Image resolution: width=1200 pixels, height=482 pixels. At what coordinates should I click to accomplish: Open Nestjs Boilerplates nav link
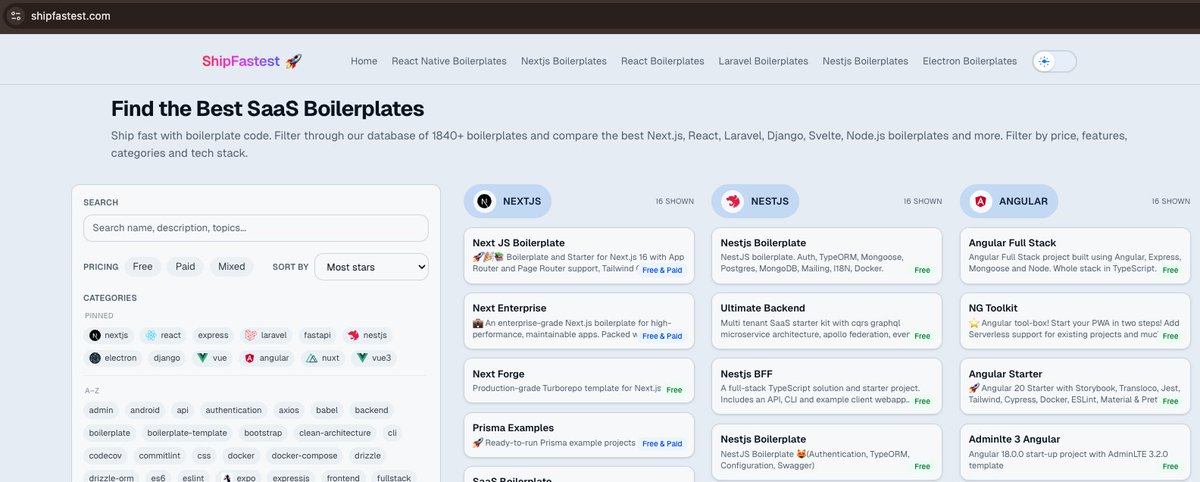click(865, 61)
